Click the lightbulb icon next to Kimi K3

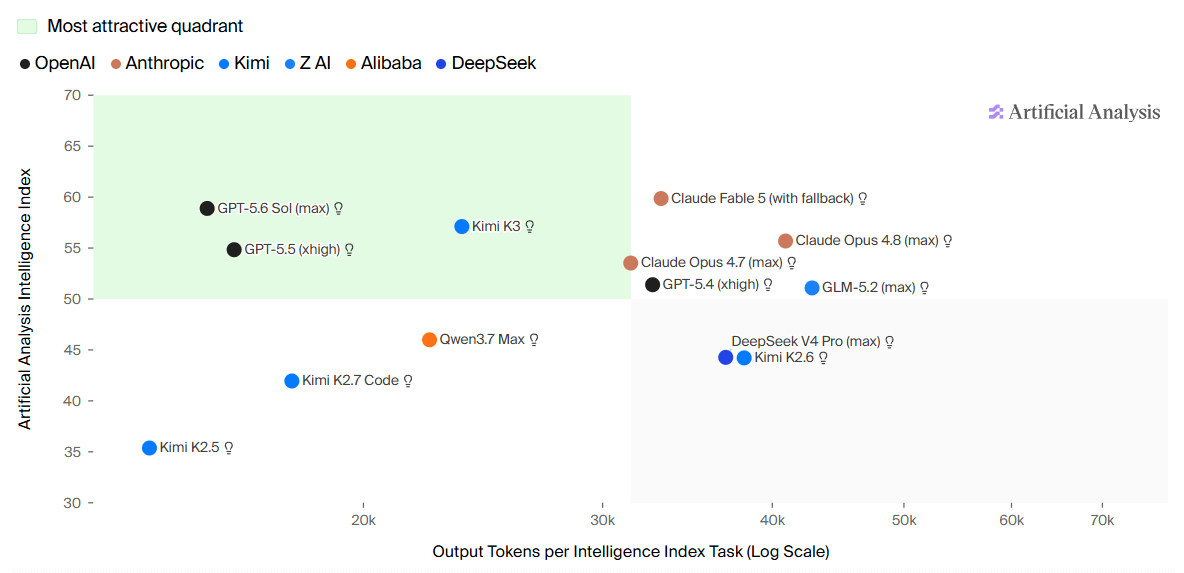(x=530, y=226)
